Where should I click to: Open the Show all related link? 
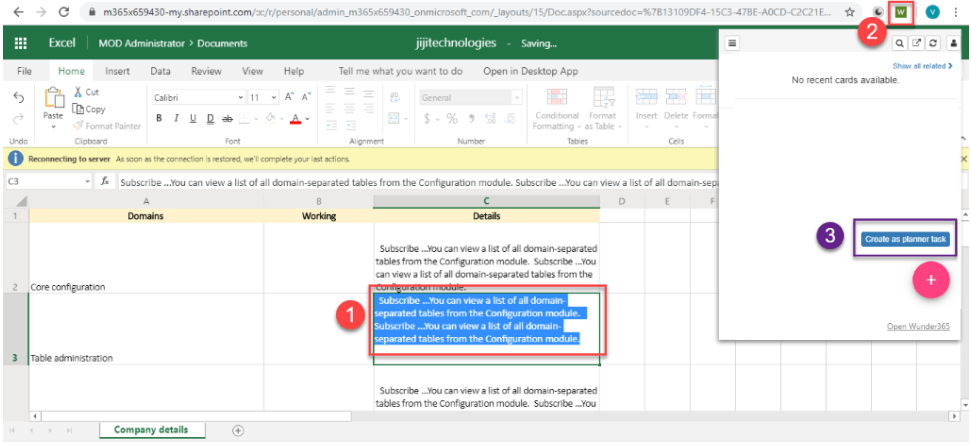click(x=920, y=66)
